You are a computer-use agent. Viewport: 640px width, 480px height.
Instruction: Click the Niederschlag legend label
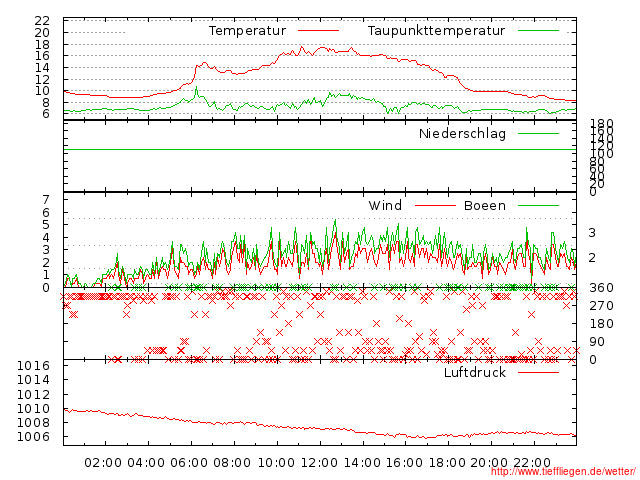pos(462,133)
